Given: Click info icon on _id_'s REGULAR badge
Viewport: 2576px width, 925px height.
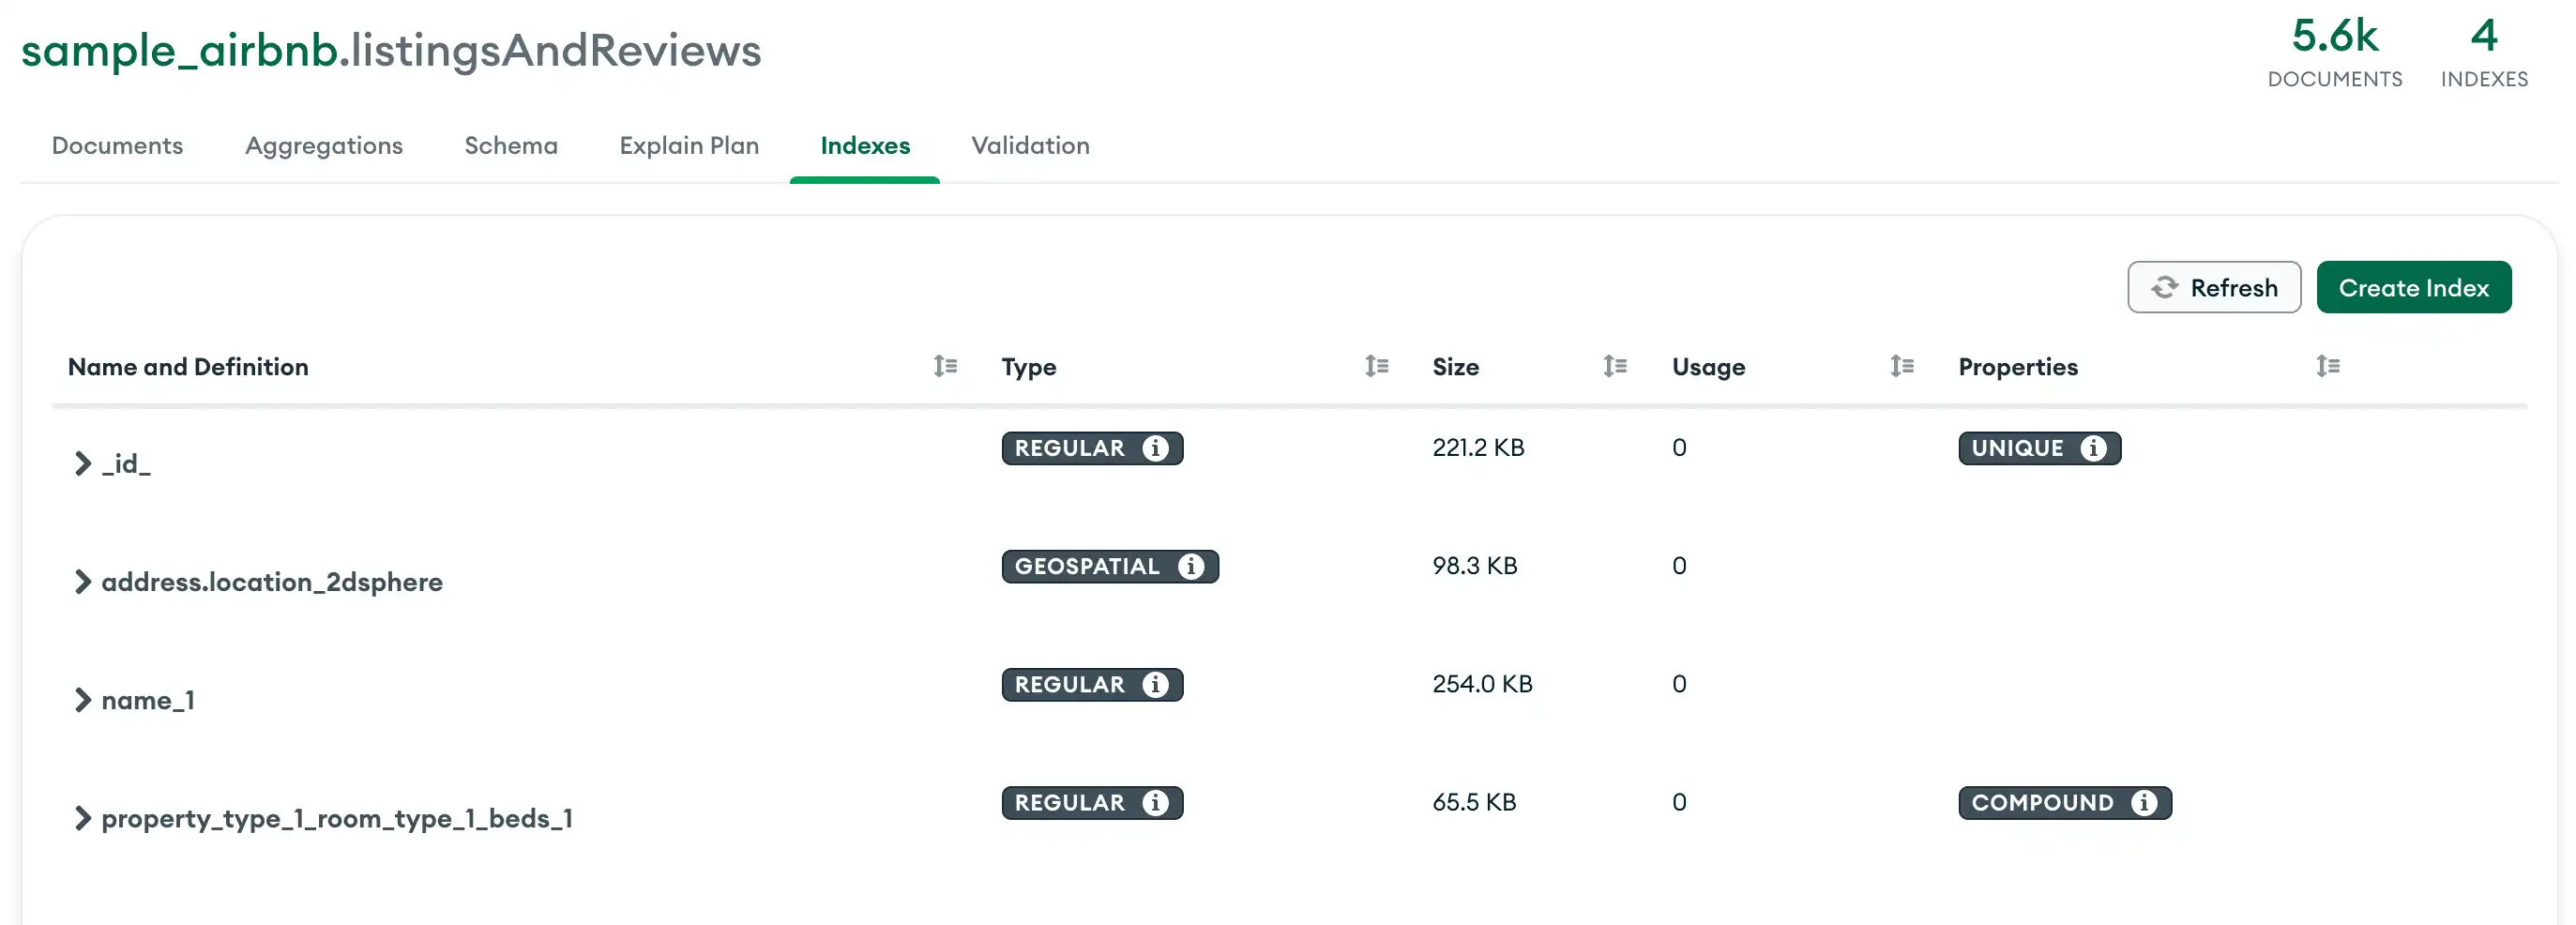Looking at the screenshot, I should click(x=1157, y=448).
